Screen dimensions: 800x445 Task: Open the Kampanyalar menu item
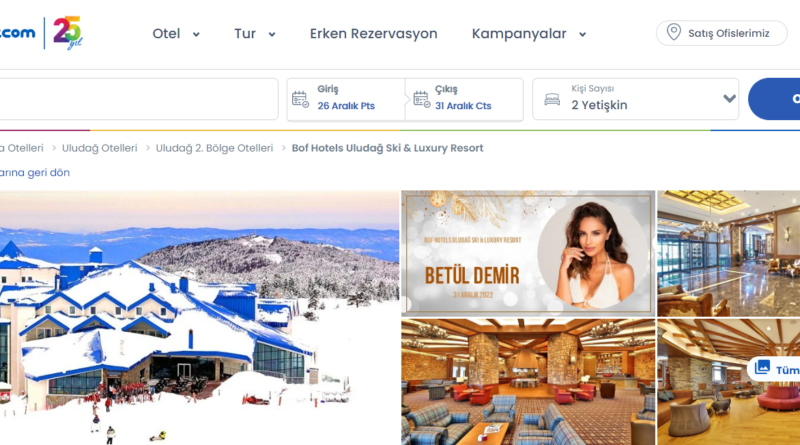point(519,34)
